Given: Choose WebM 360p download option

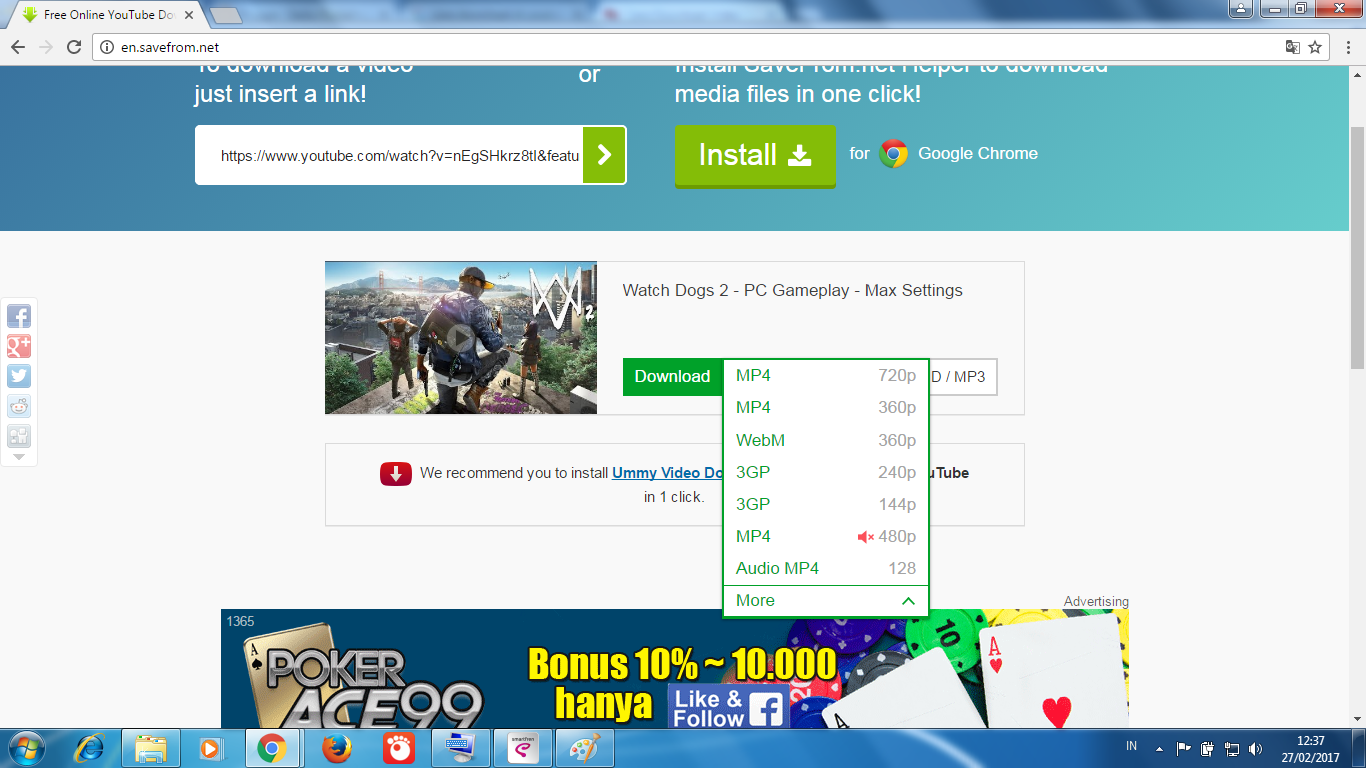Looking at the screenshot, I should coord(826,440).
